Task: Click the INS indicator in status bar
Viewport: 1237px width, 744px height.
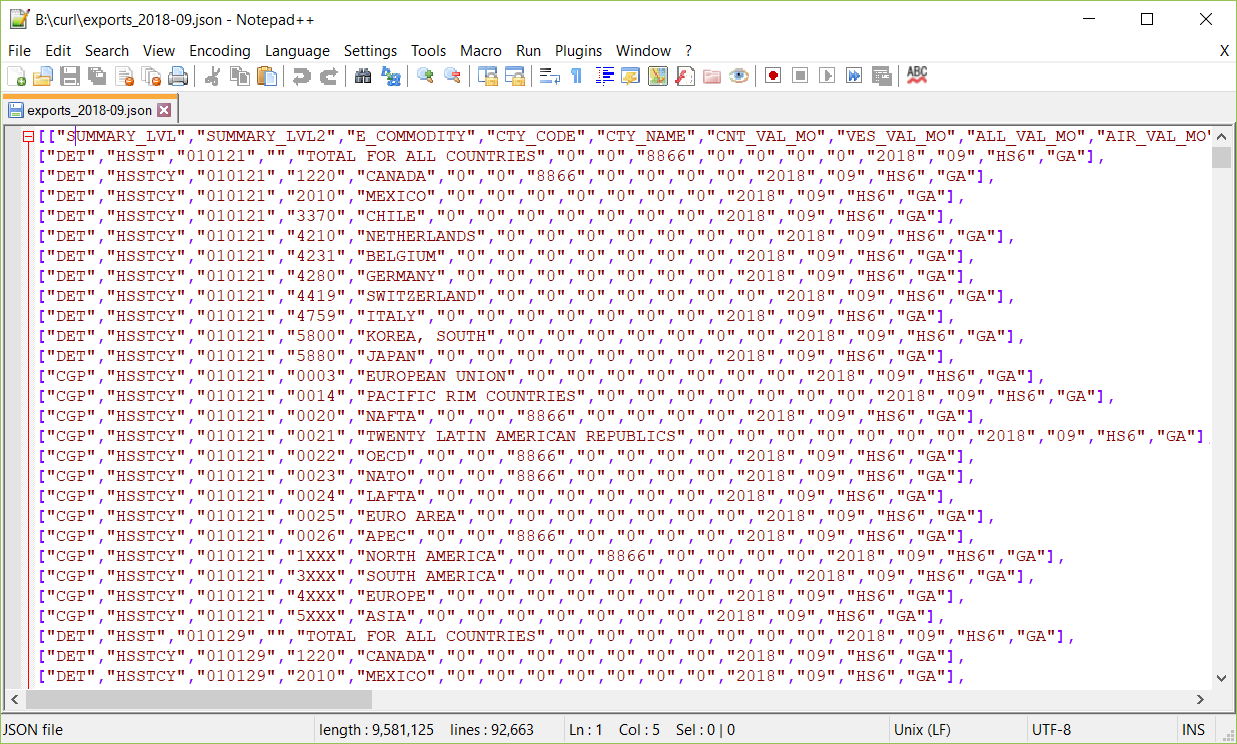Action: click(1193, 729)
